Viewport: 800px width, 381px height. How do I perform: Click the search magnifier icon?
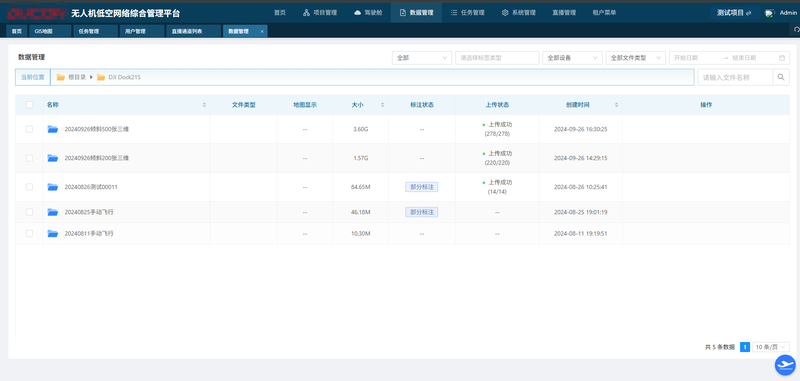781,78
